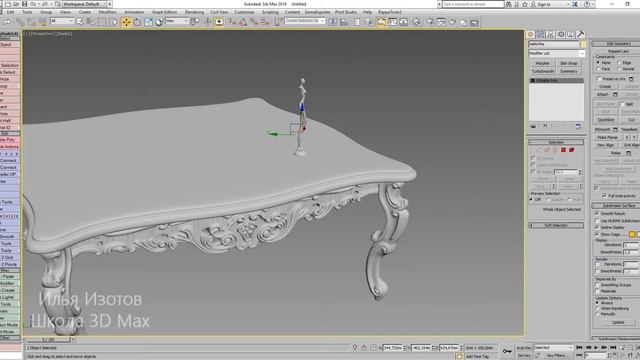Click the Key mode icon in status bar

pos(507,351)
